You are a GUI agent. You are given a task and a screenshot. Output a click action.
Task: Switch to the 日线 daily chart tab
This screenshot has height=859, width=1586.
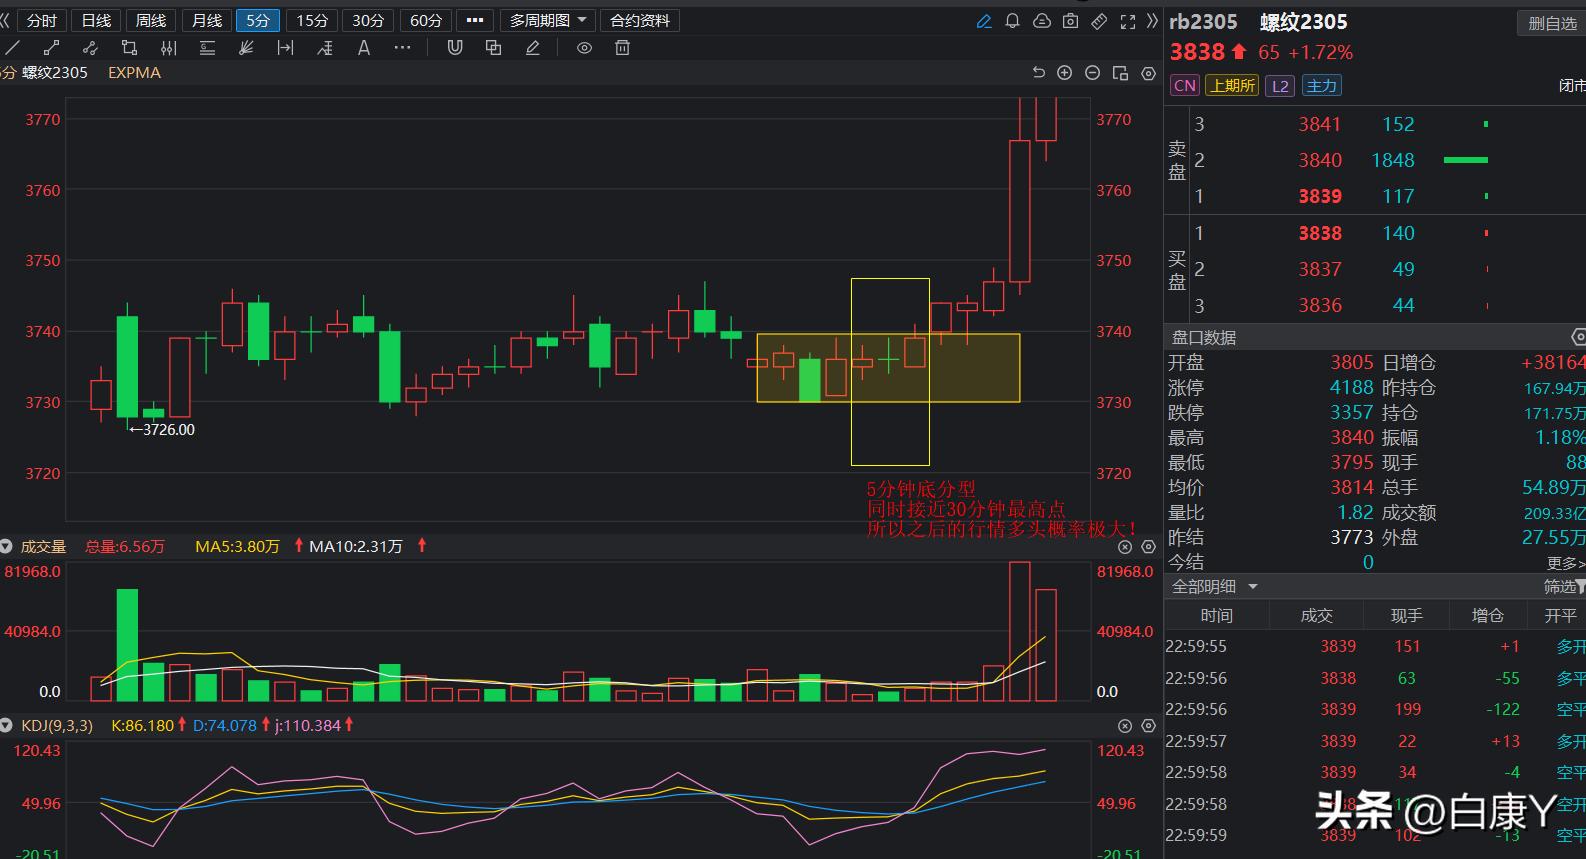pyautogui.click(x=96, y=21)
